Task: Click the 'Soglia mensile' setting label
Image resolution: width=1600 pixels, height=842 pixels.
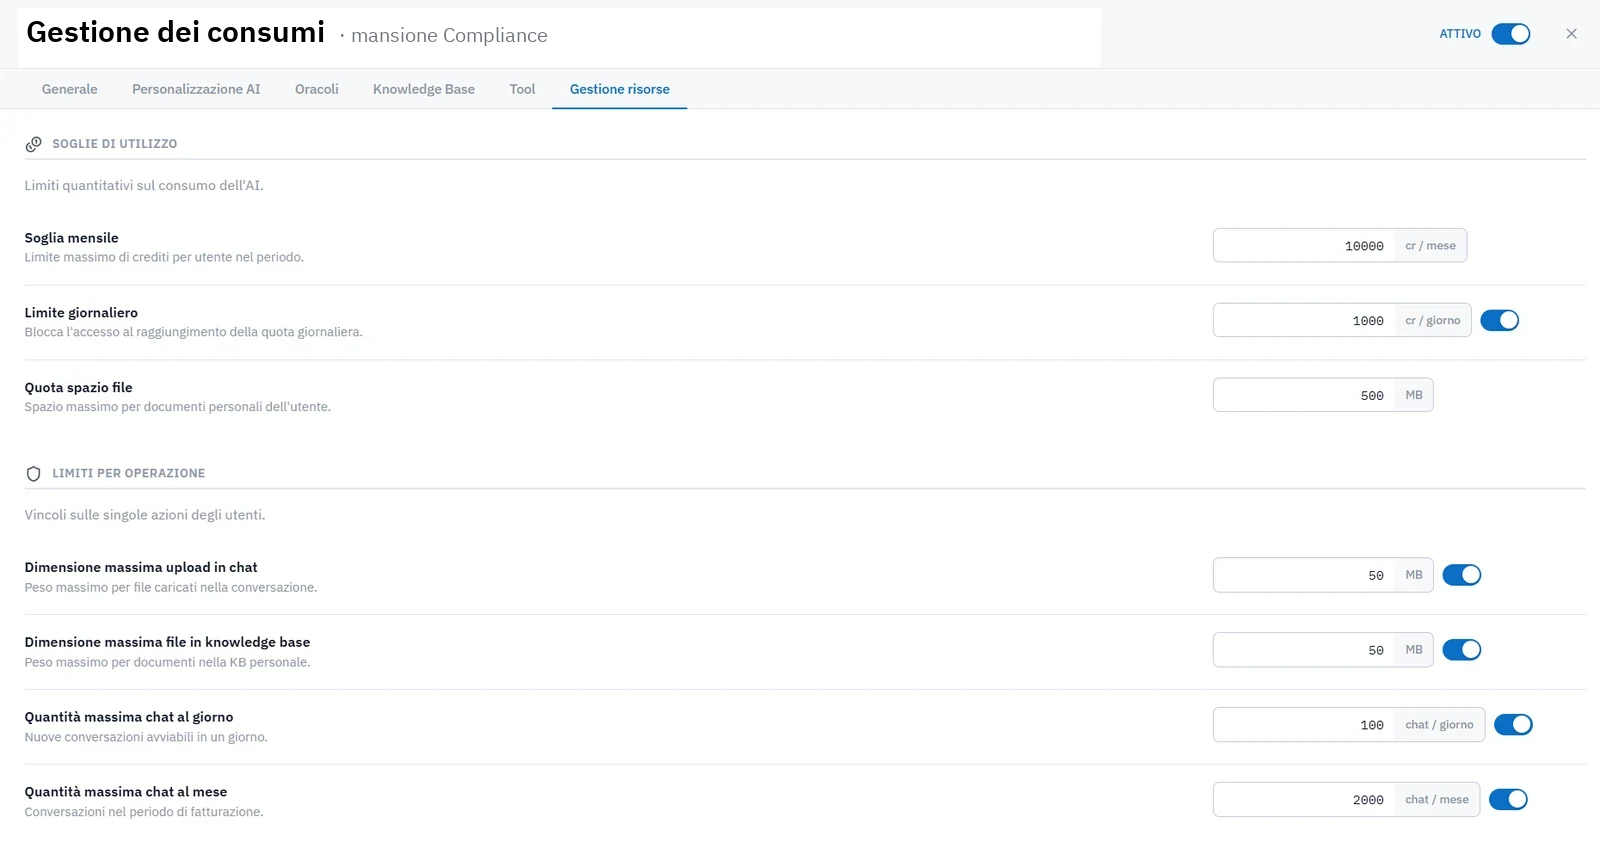Action: (72, 238)
